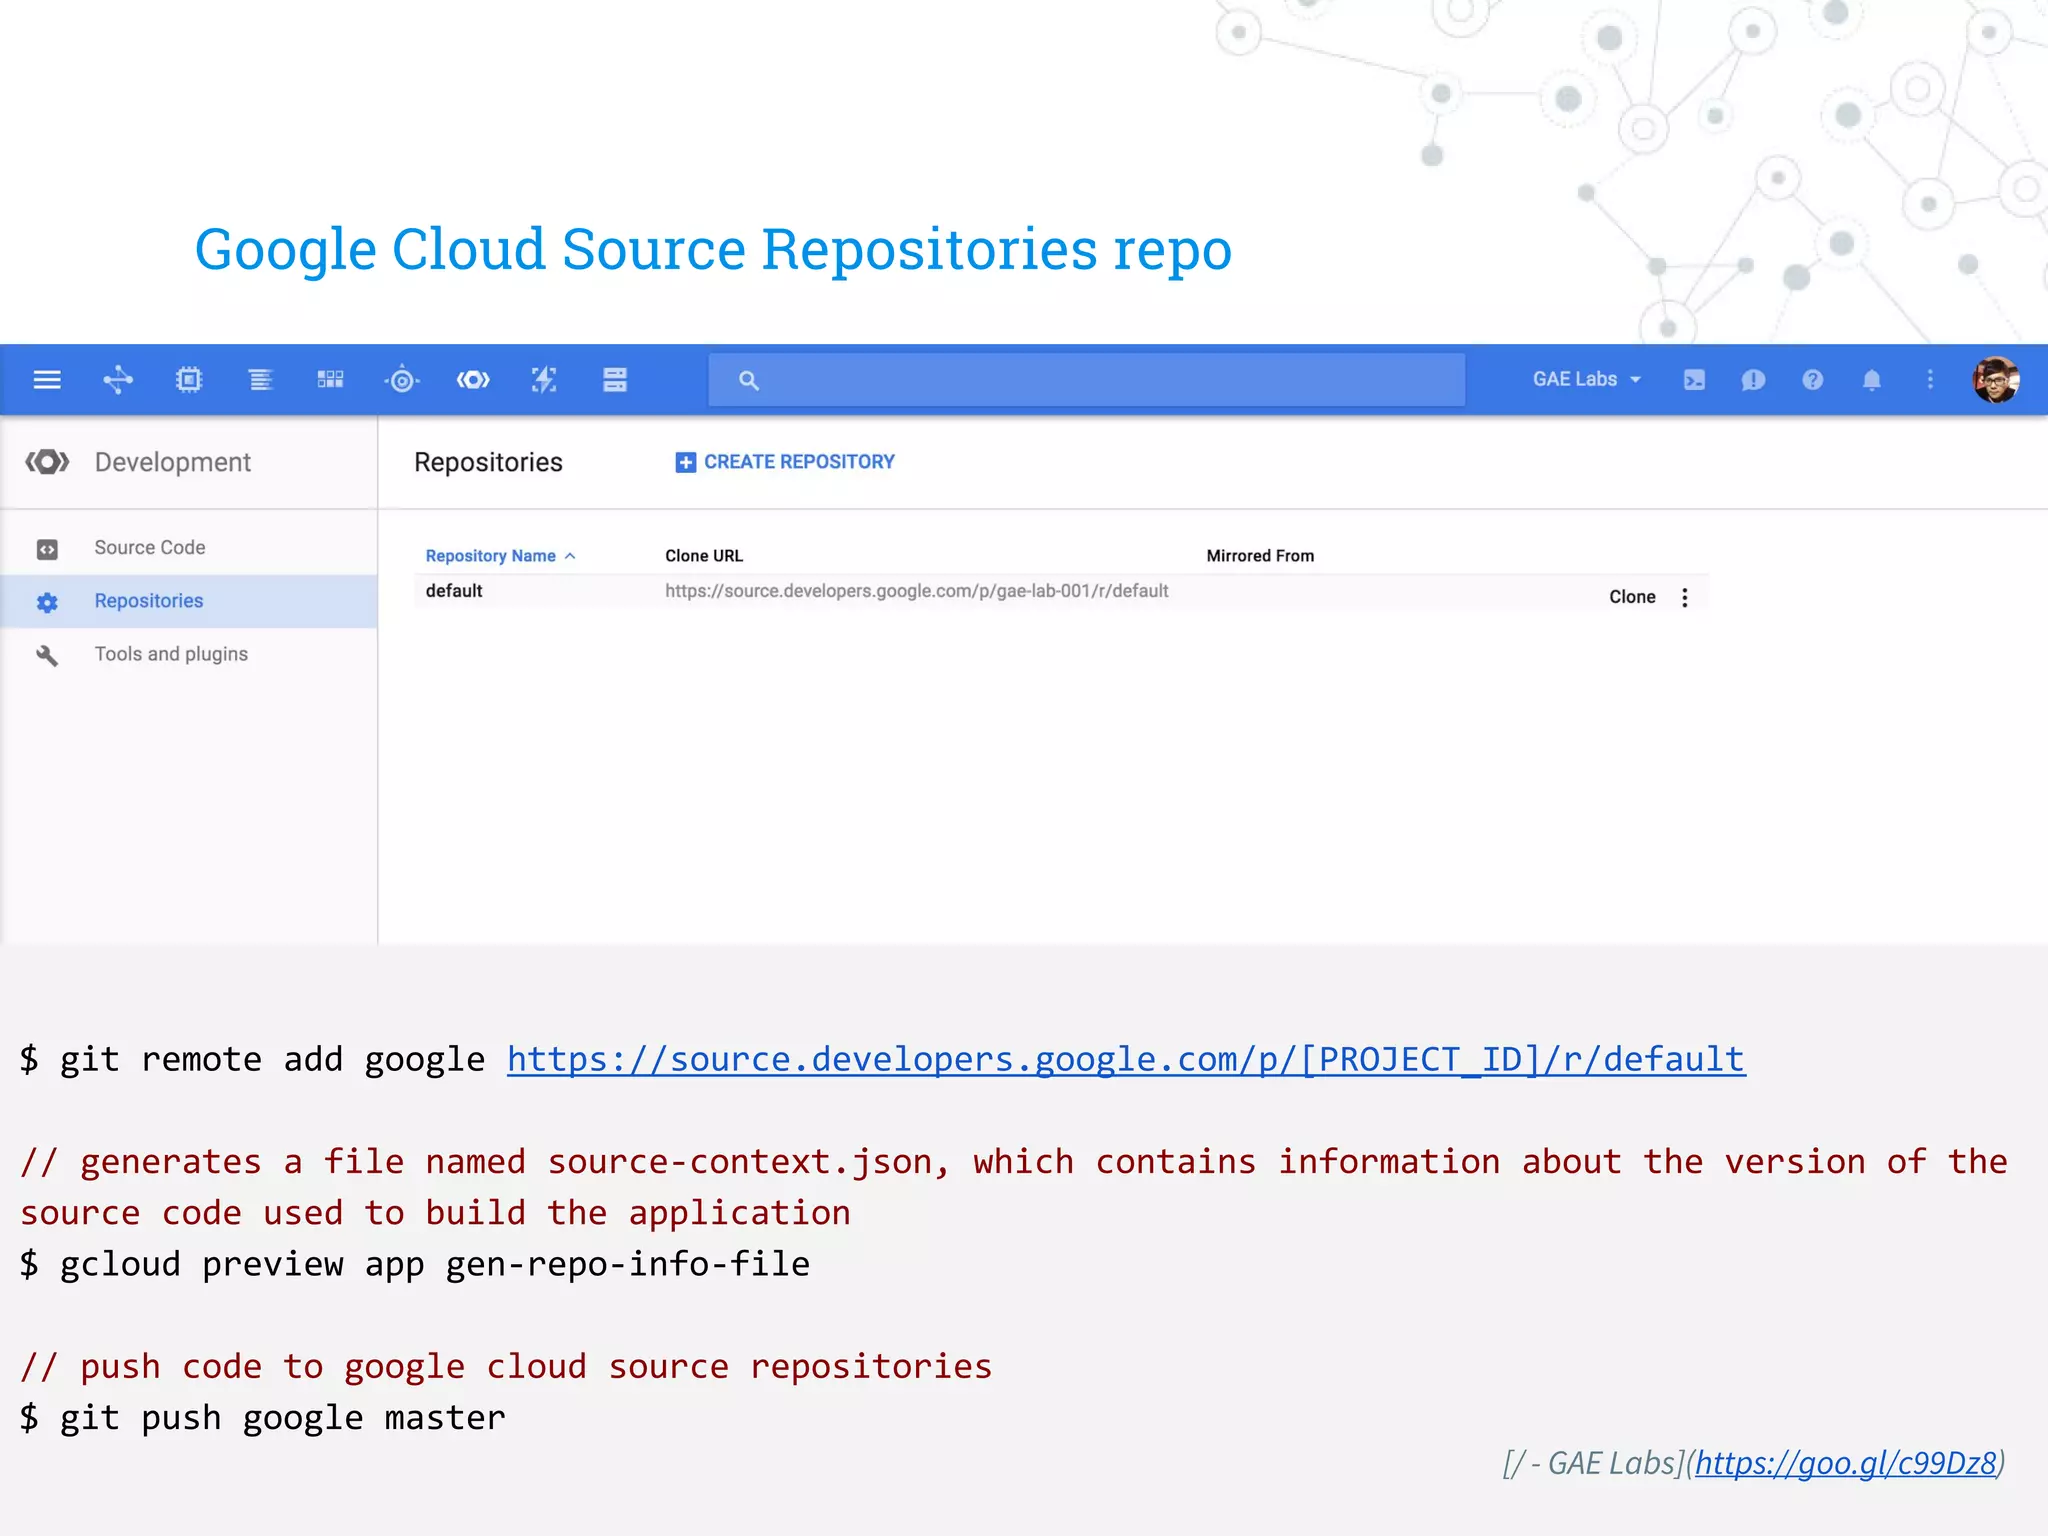Click the networking icon in top bar

[118, 380]
